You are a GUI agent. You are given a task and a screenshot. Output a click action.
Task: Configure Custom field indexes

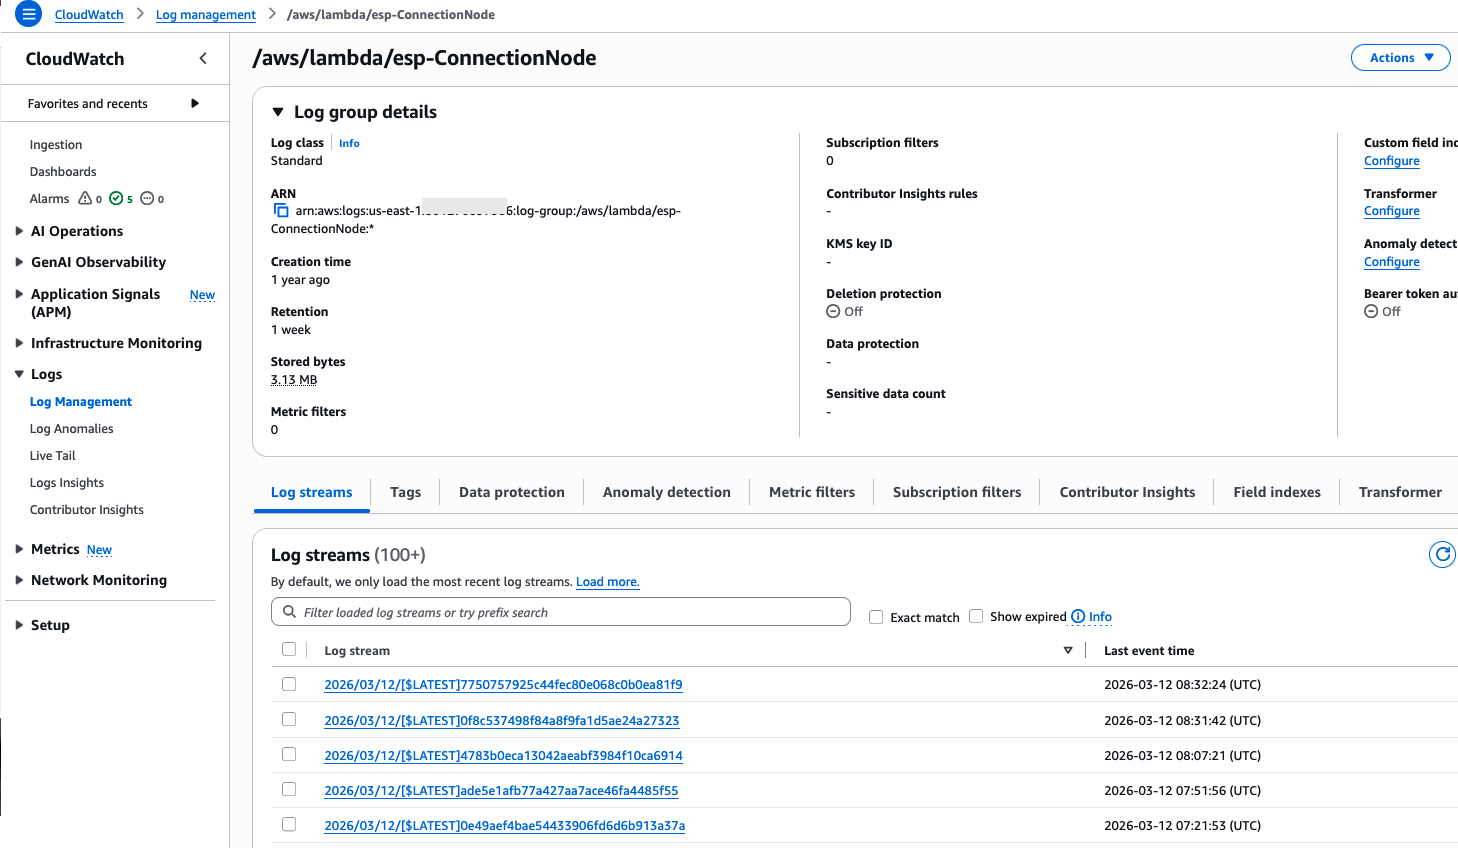tap(1392, 161)
